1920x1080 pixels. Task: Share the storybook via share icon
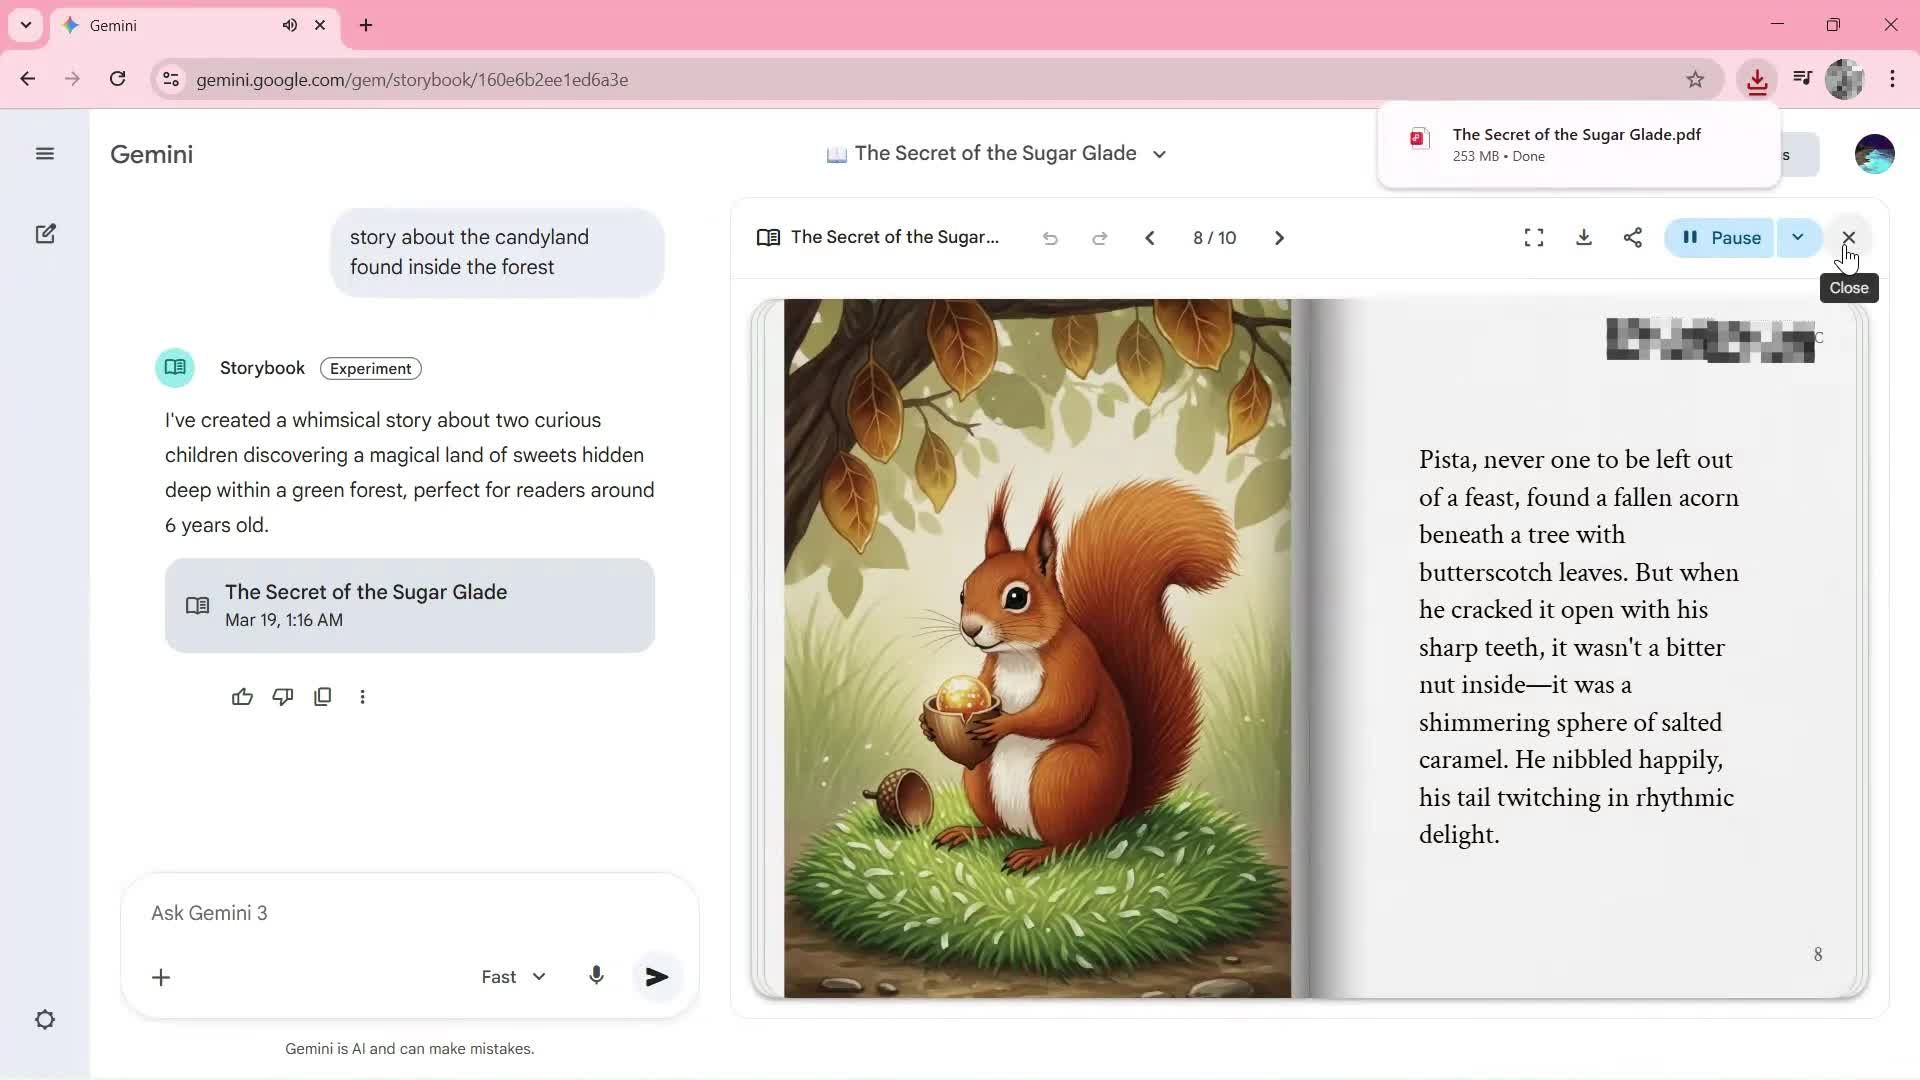[x=1632, y=238]
